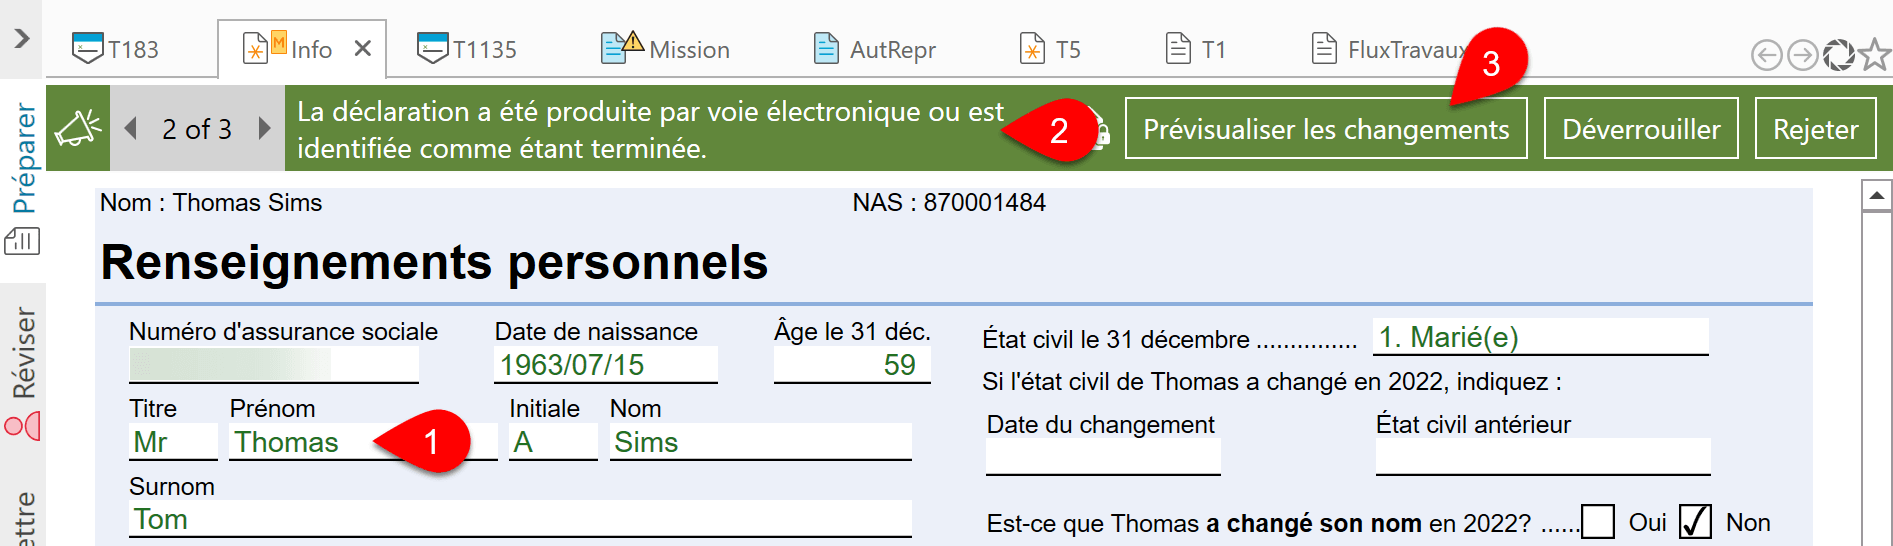This screenshot has width=1893, height=546.
Task: Click the Préparer sidebar chart icon
Action: (x=22, y=240)
